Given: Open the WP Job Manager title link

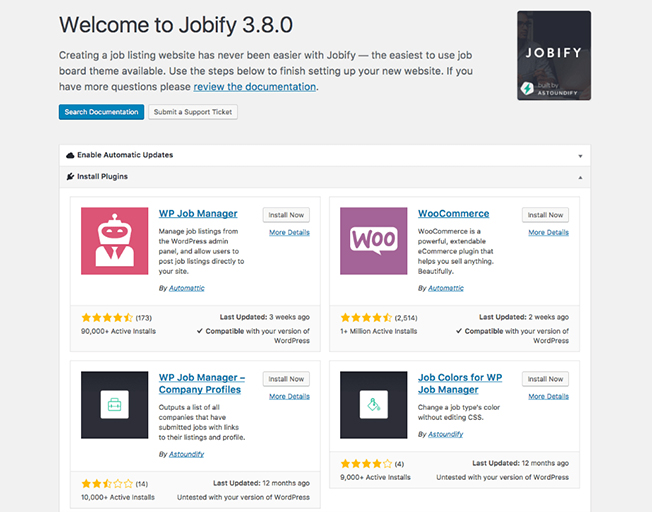Looking at the screenshot, I should [x=198, y=214].
